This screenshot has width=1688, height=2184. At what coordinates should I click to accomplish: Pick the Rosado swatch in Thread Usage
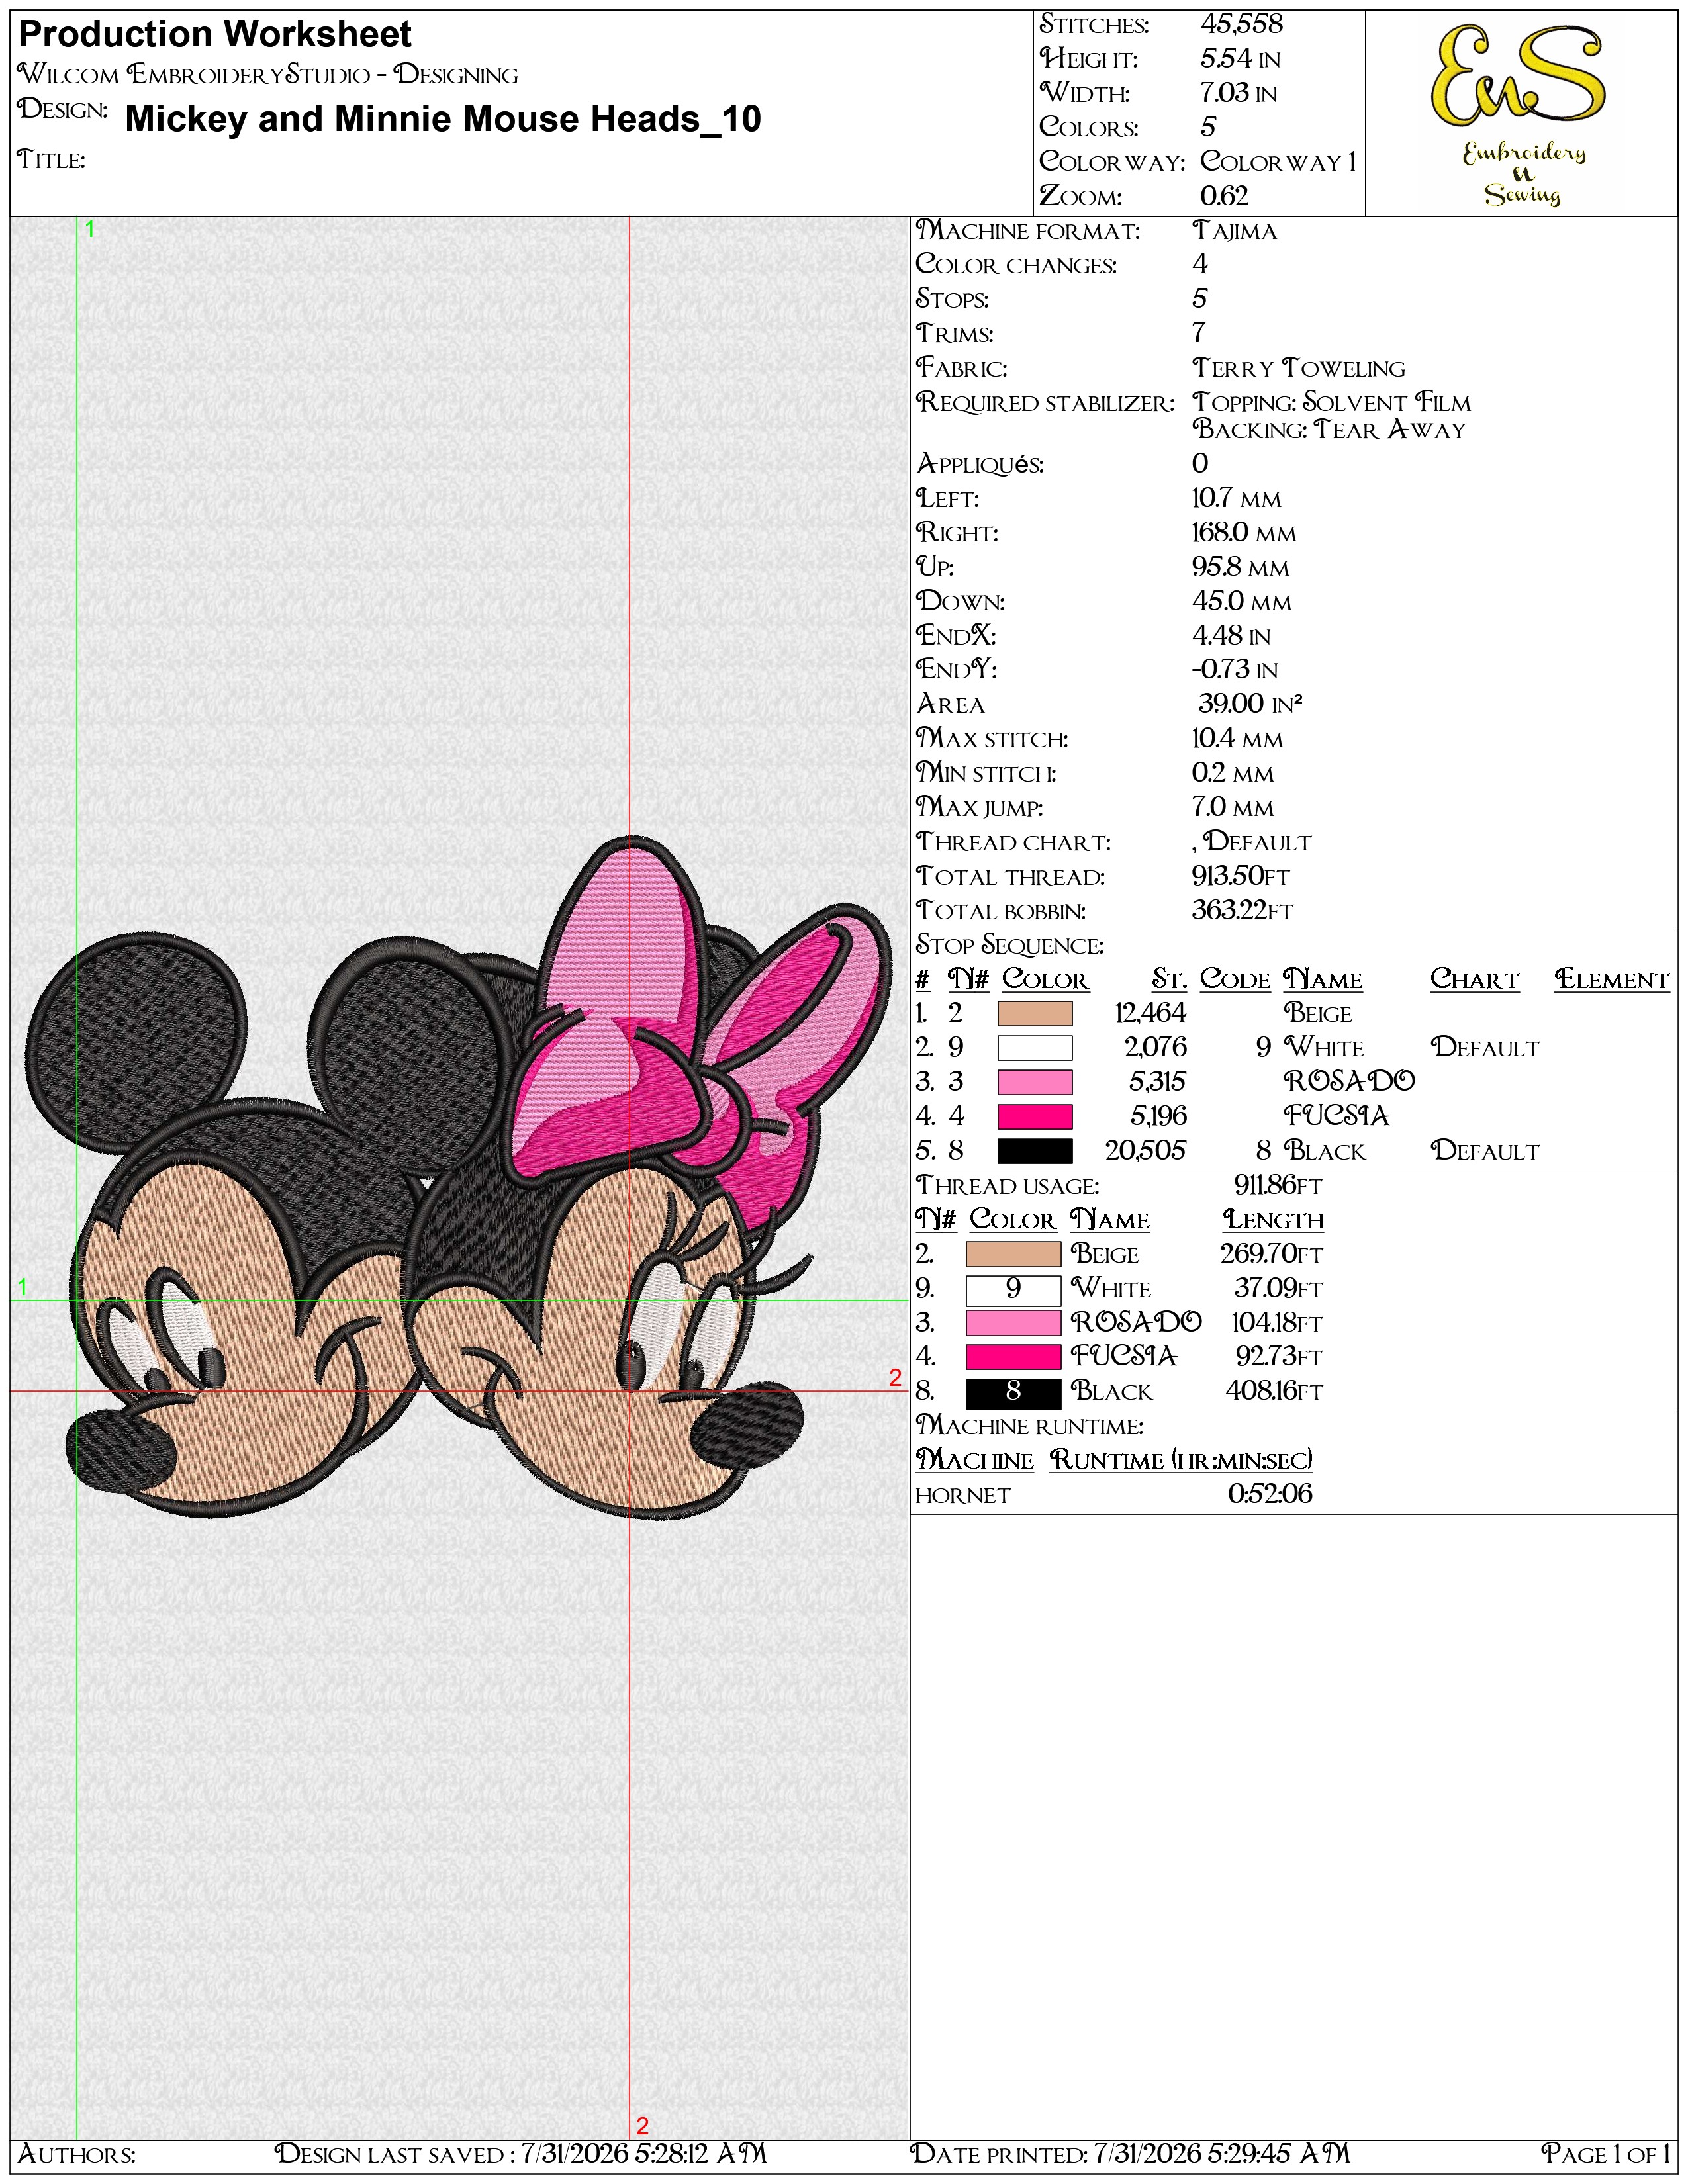coord(1013,1323)
